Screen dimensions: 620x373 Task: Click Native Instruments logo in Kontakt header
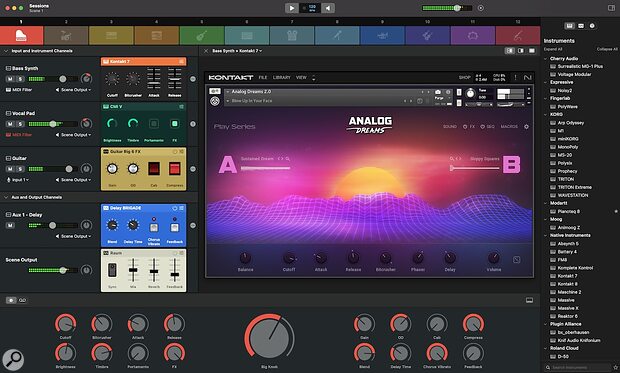527,77
